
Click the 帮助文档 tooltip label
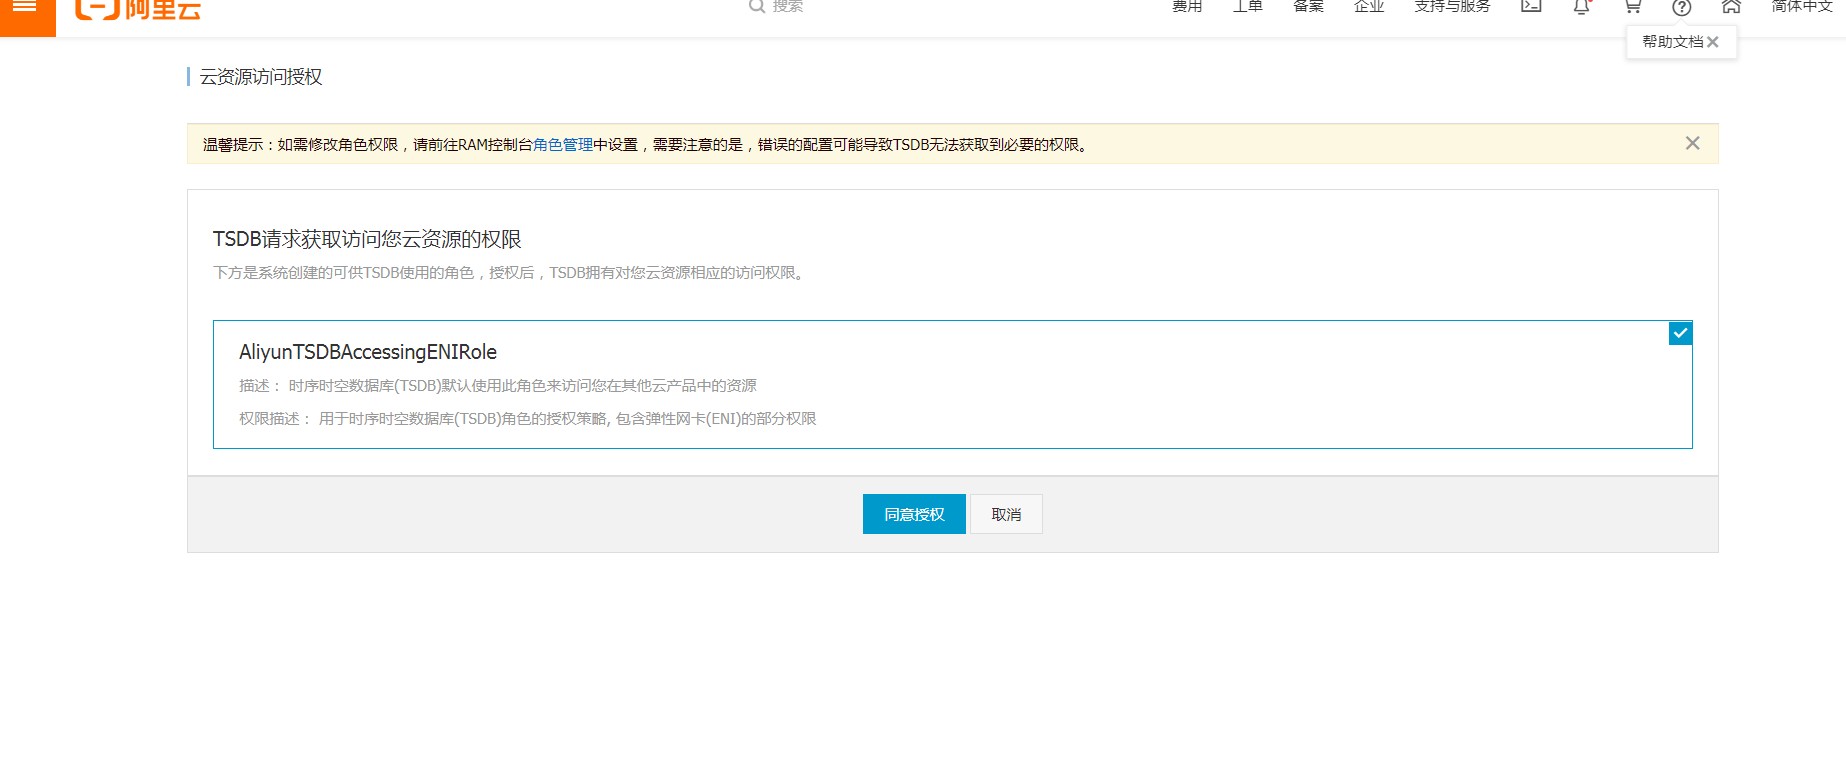(1672, 42)
